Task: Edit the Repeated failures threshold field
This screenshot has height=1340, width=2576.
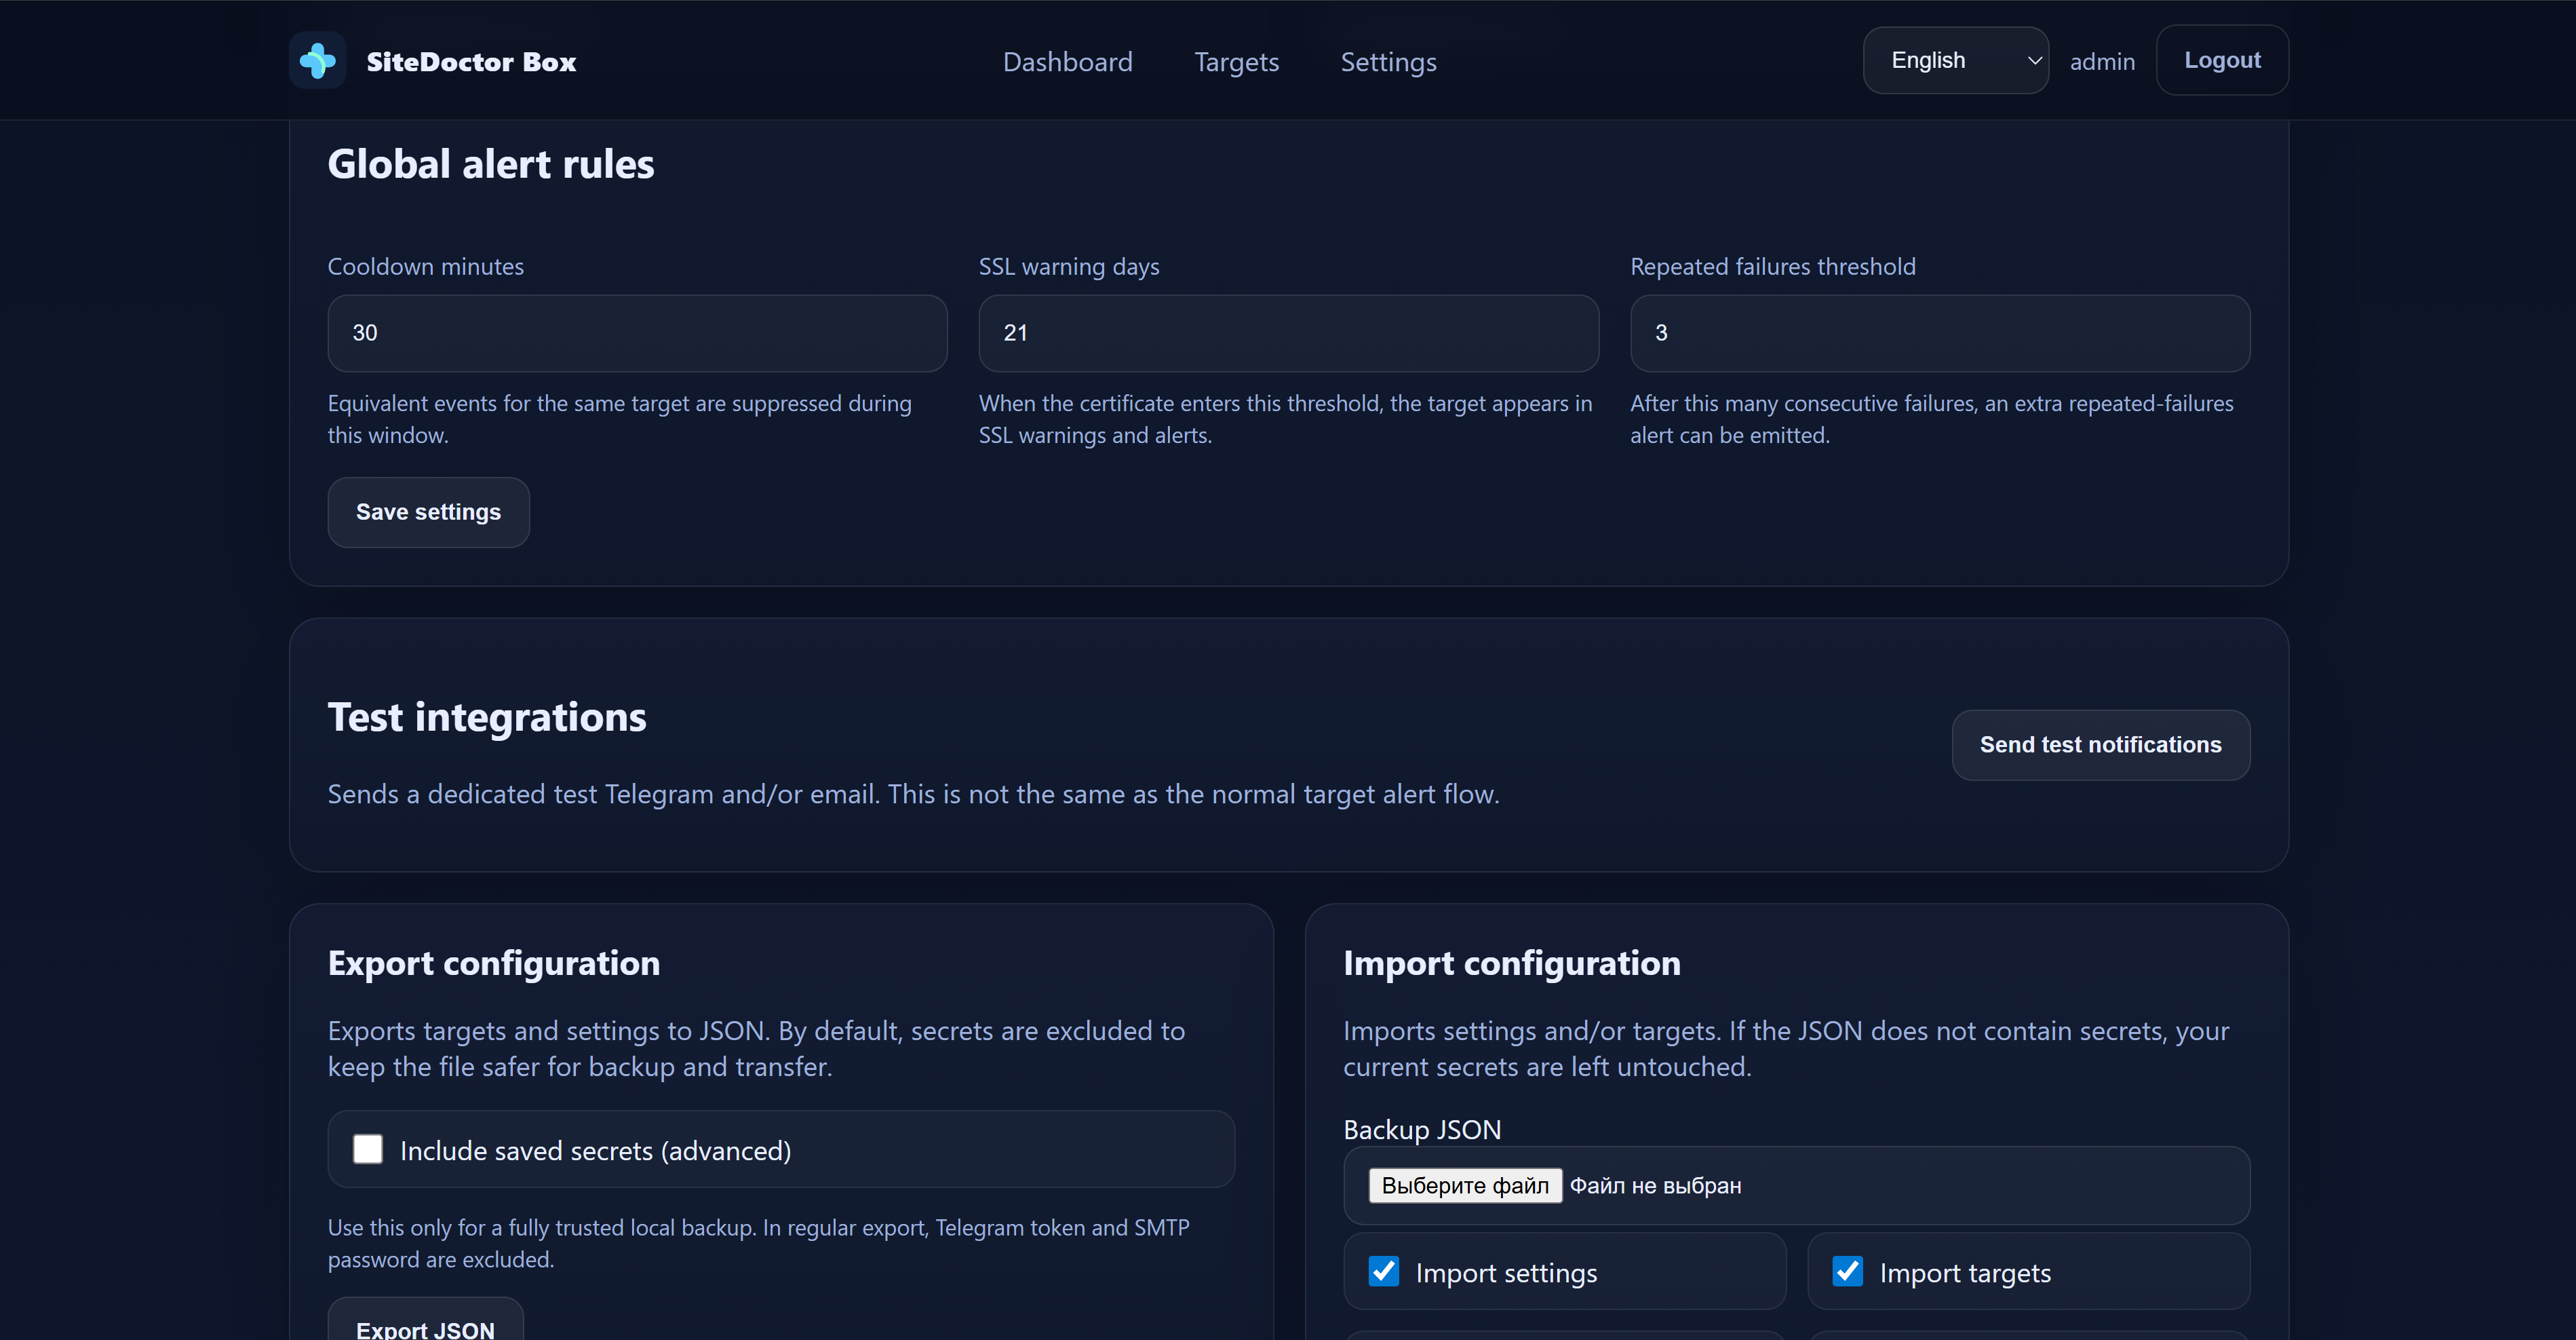Action: pos(1939,333)
